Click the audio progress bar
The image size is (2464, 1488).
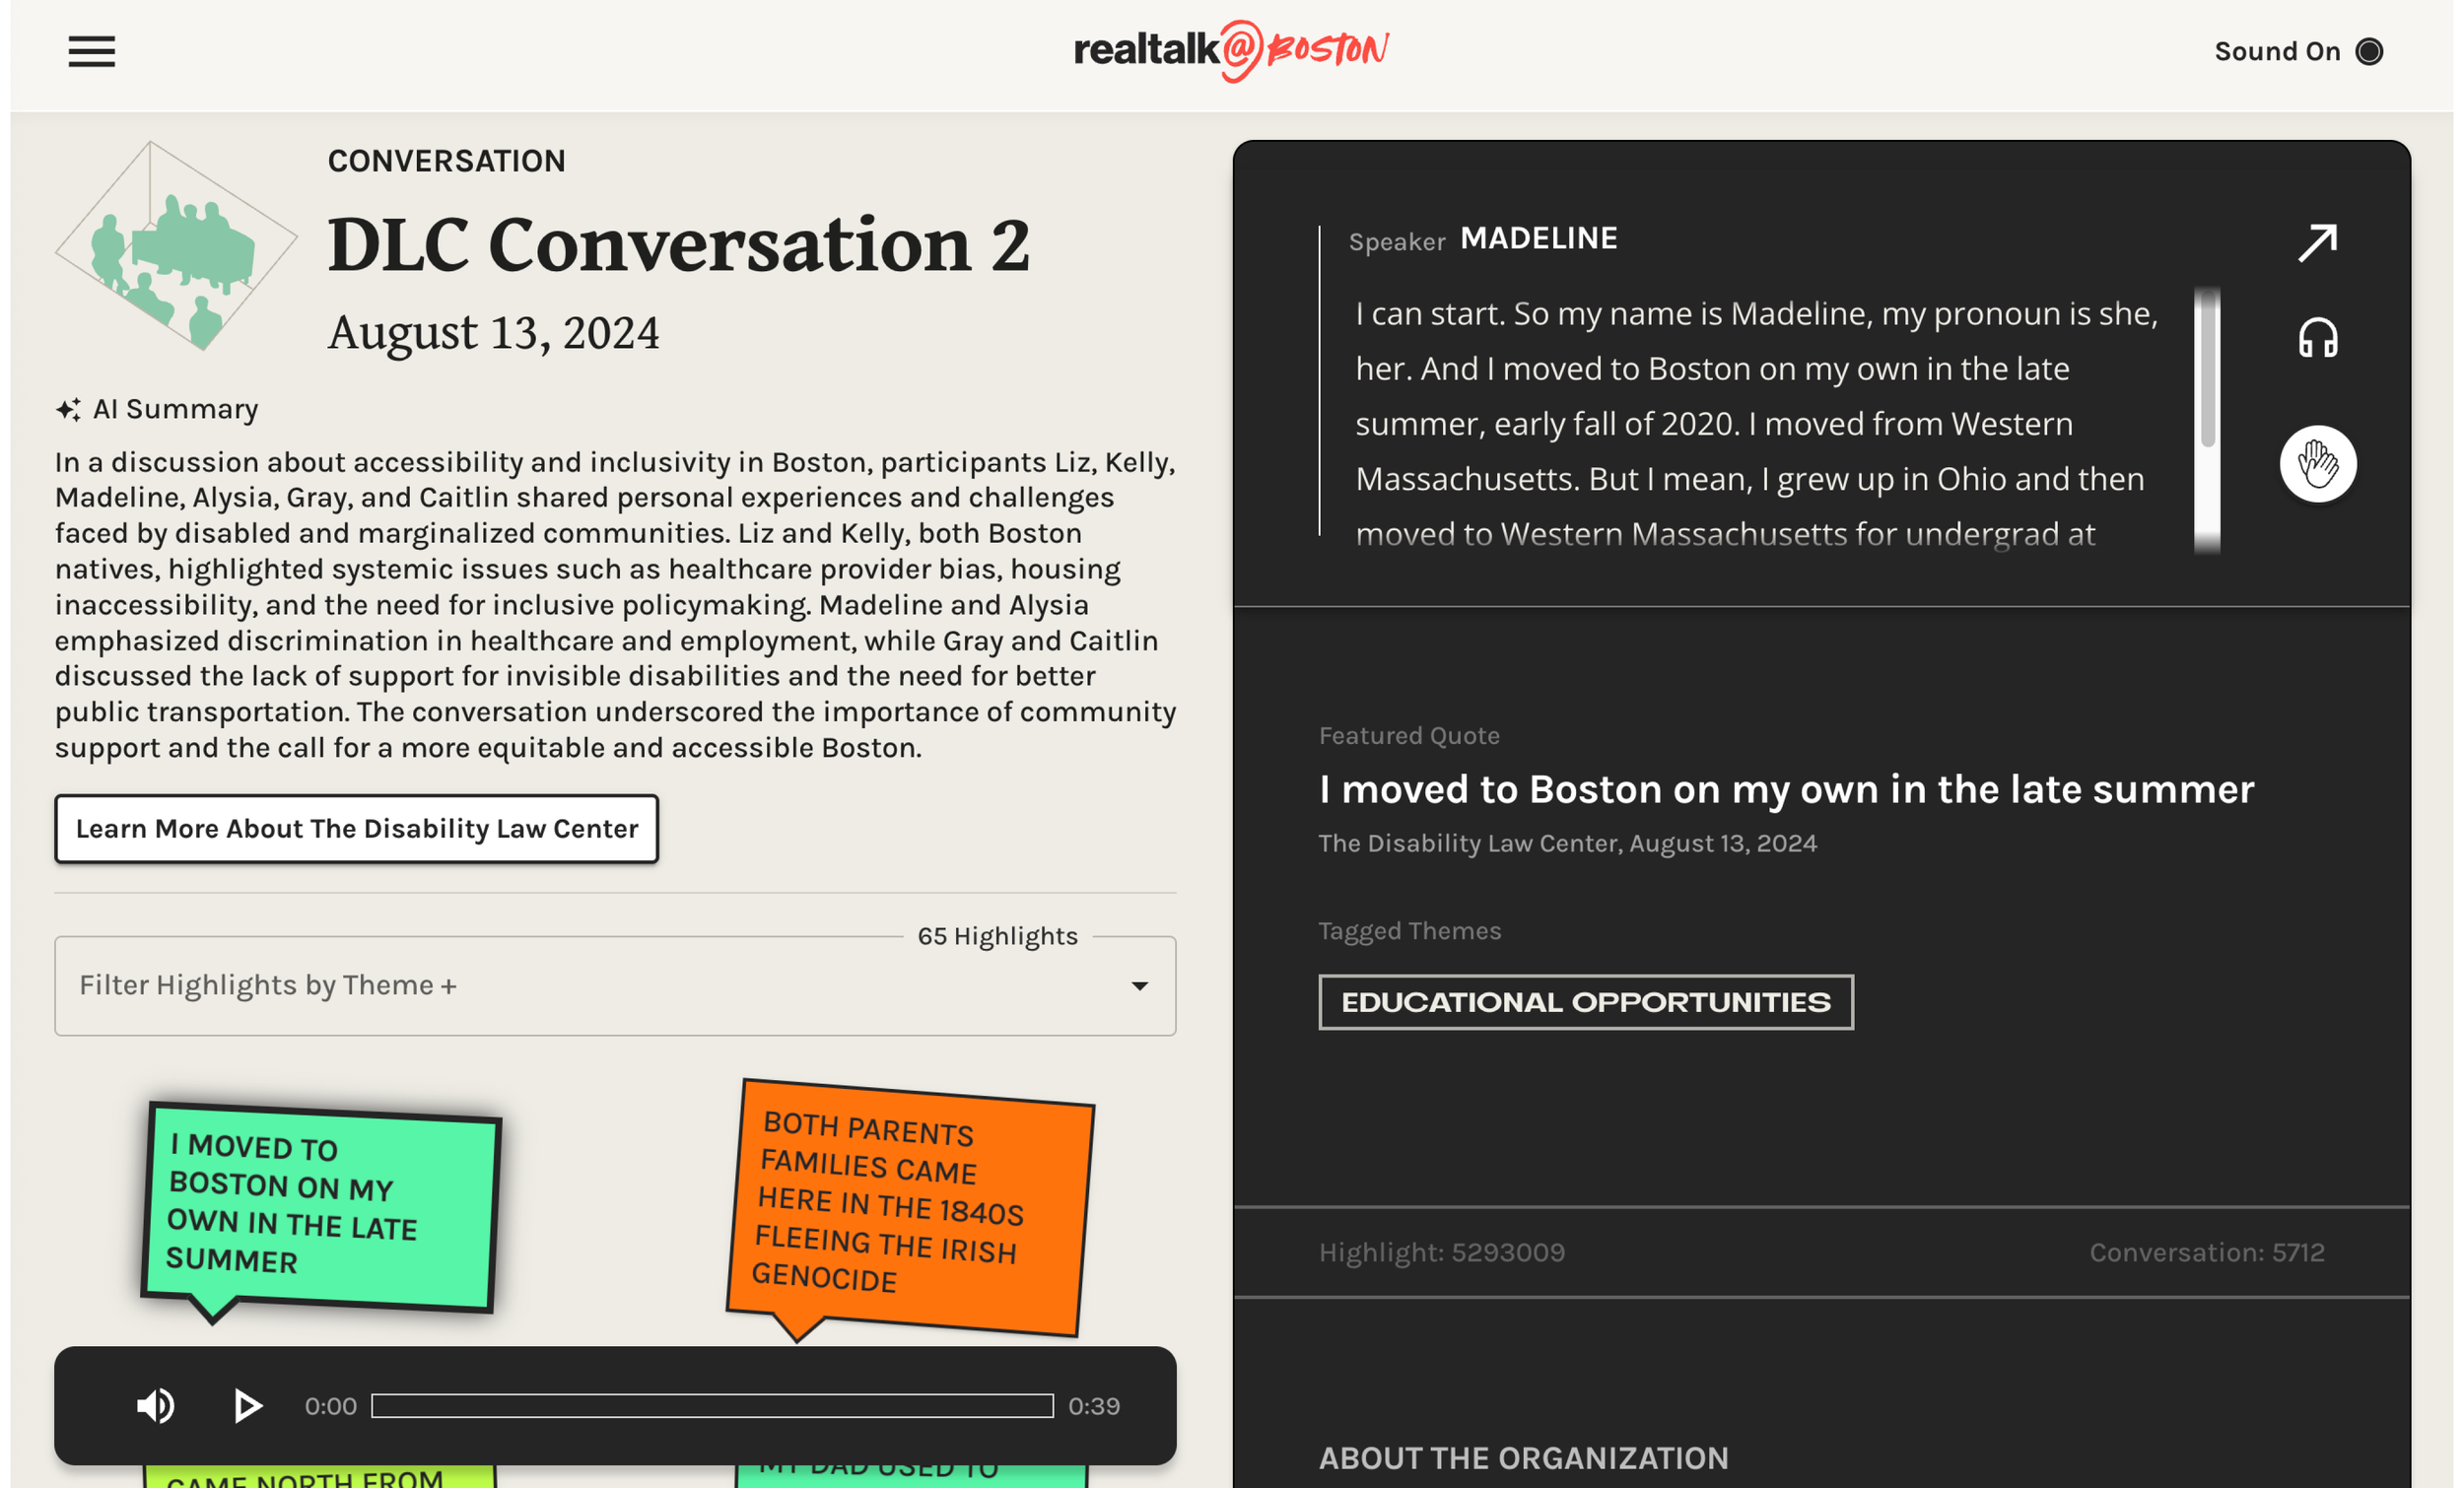coord(712,1406)
